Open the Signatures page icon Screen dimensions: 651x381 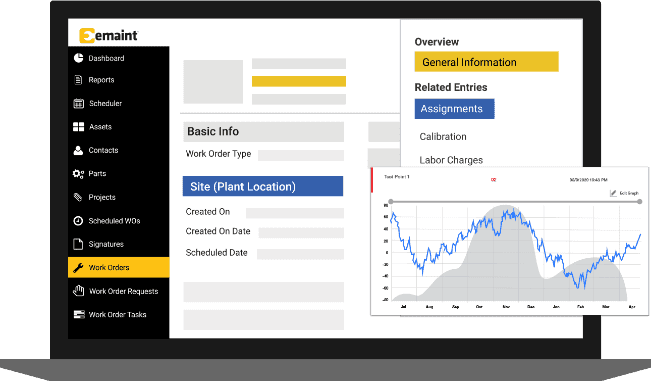78,244
